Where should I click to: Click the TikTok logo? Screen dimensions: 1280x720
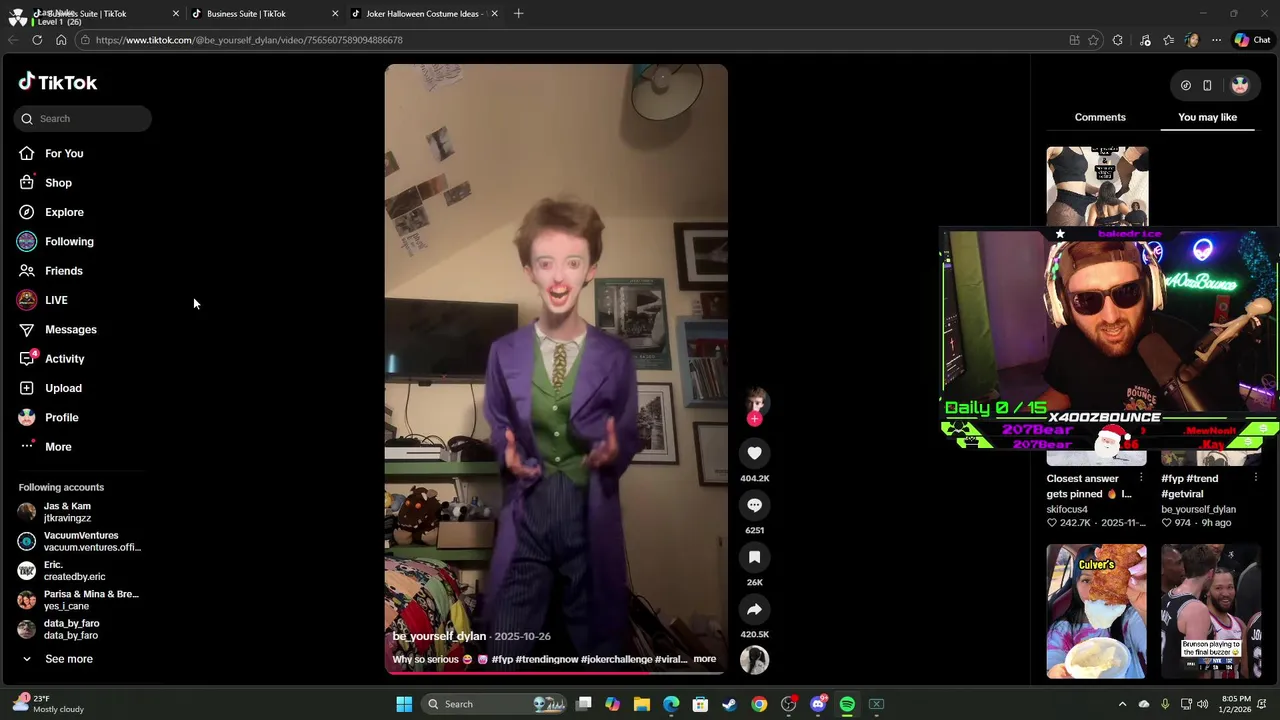58,82
